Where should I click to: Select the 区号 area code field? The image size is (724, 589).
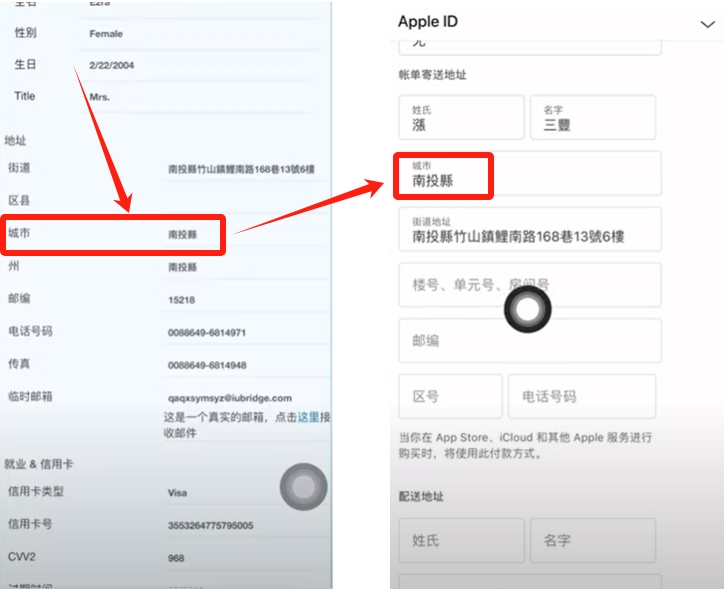point(450,396)
